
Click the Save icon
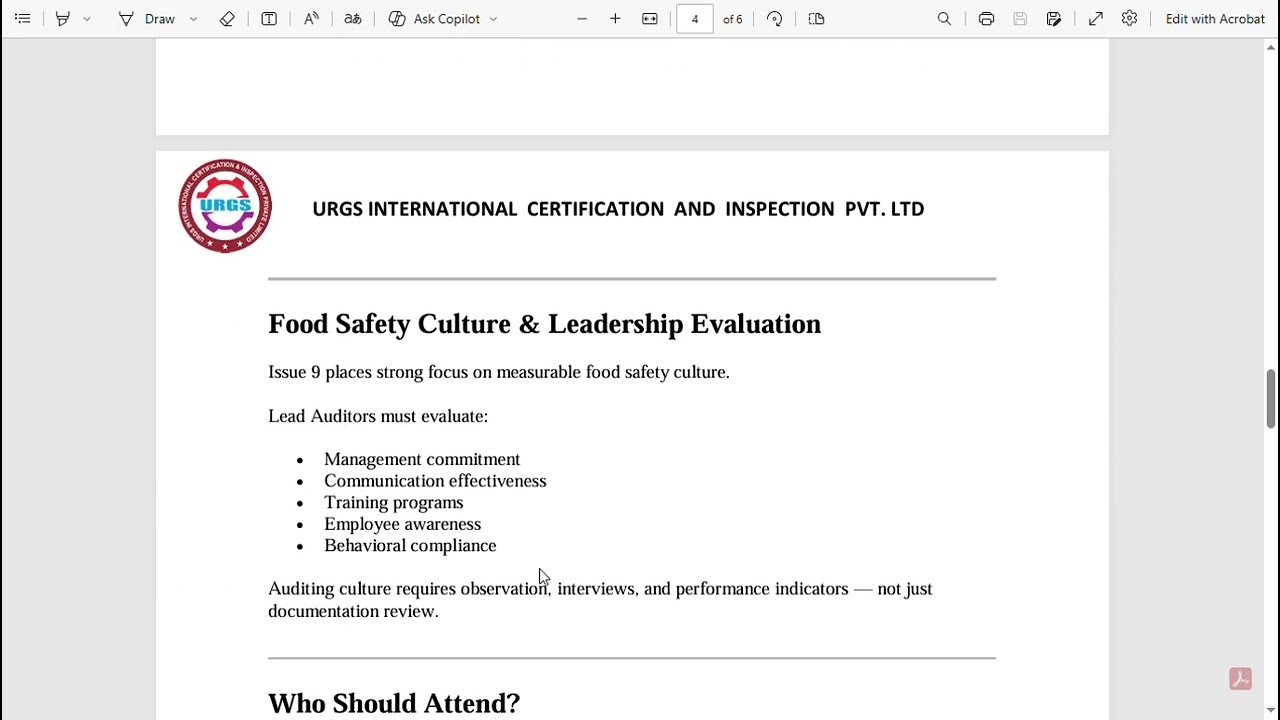coord(1020,19)
